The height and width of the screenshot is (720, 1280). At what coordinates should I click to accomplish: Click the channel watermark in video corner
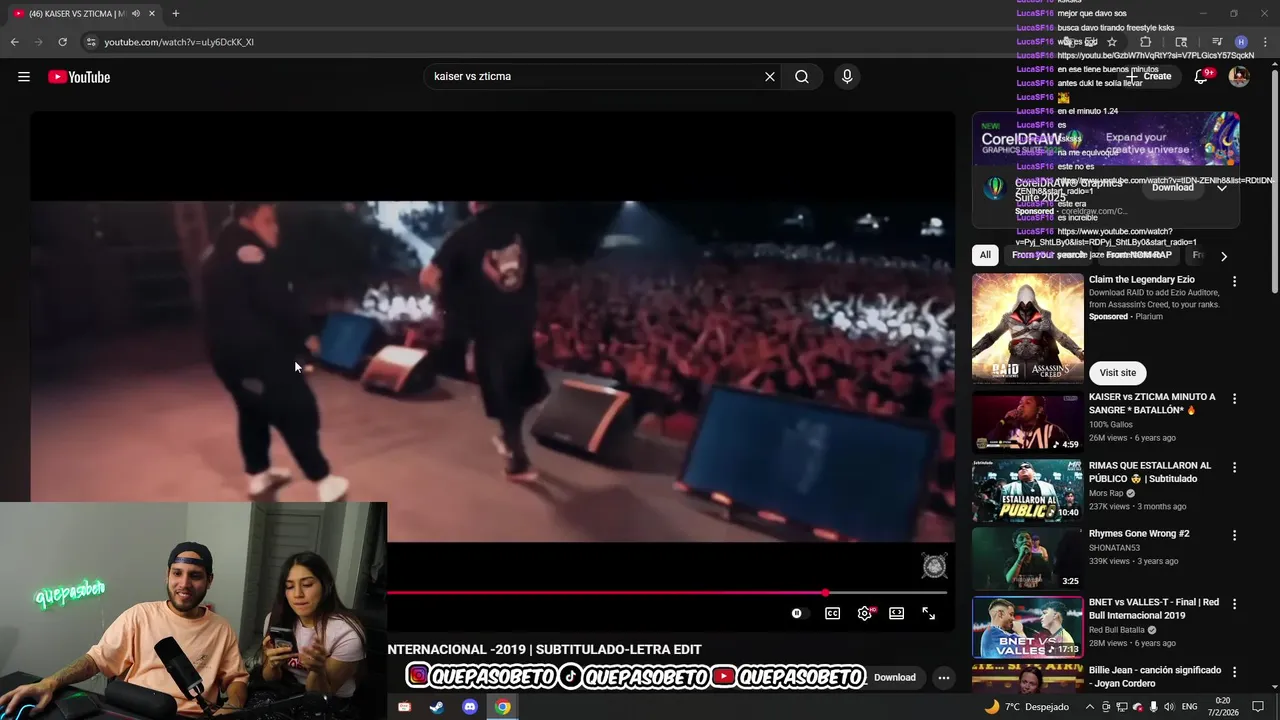934,566
